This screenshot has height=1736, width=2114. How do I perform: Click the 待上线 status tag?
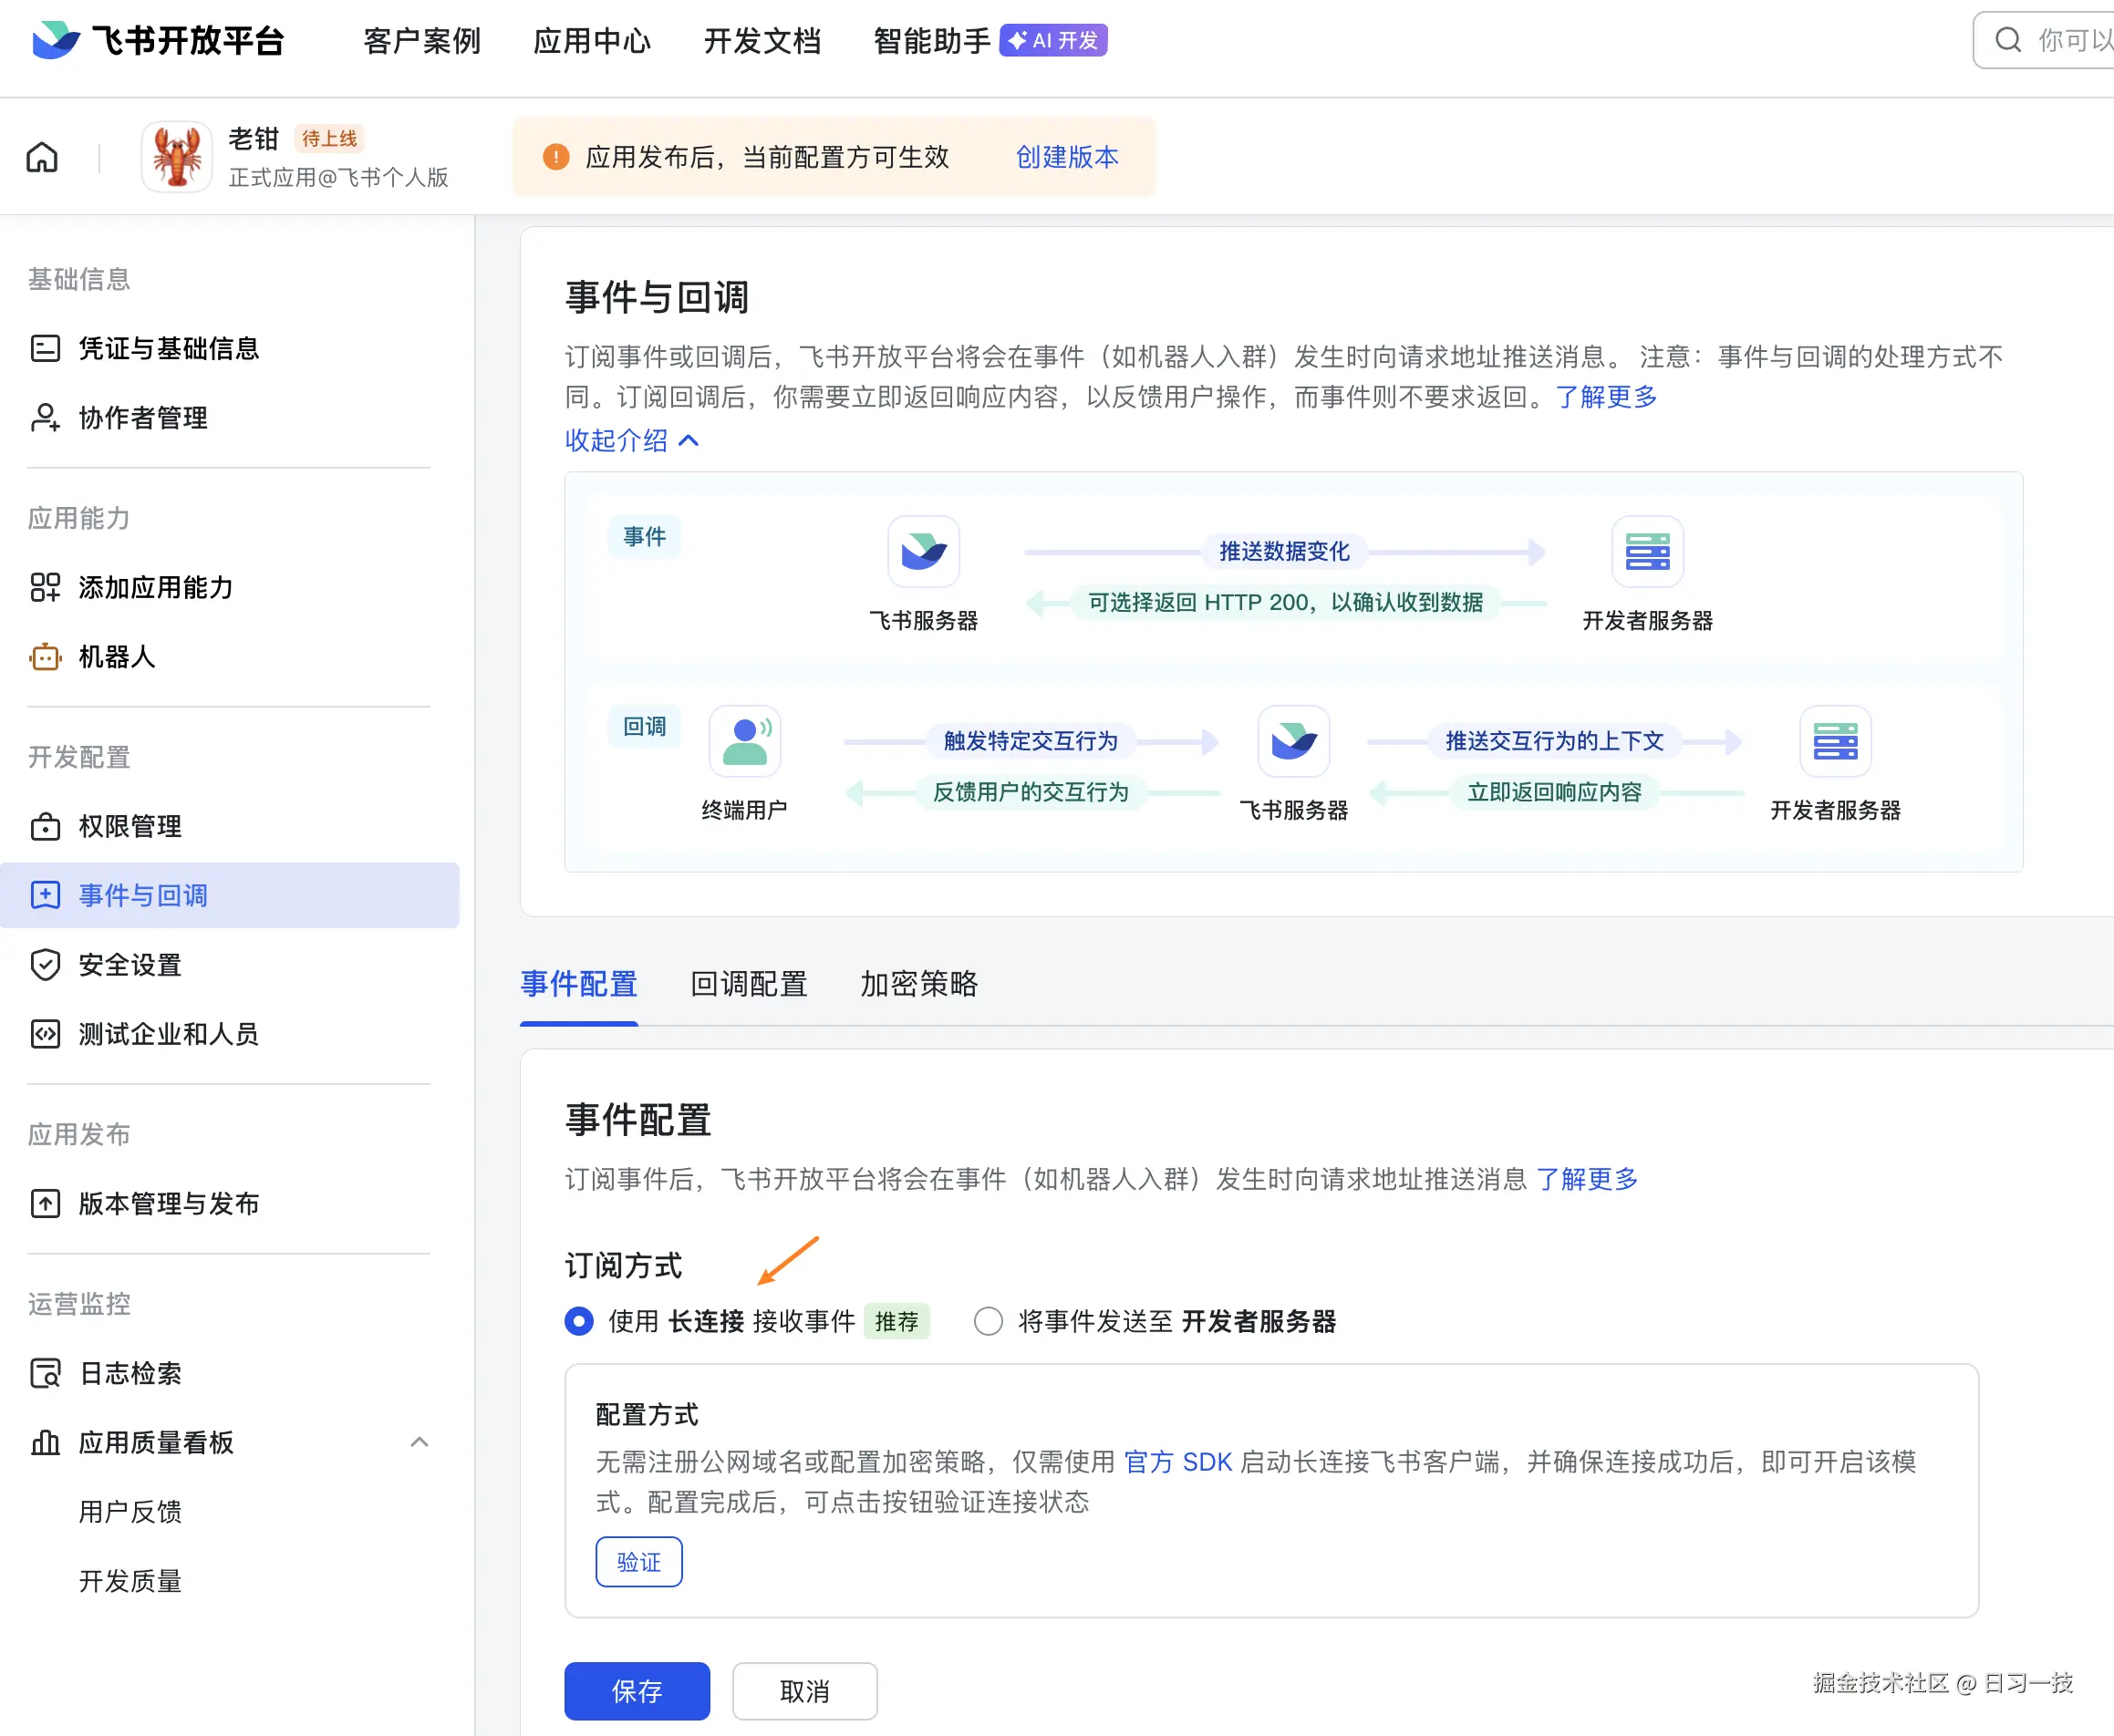coord(329,138)
